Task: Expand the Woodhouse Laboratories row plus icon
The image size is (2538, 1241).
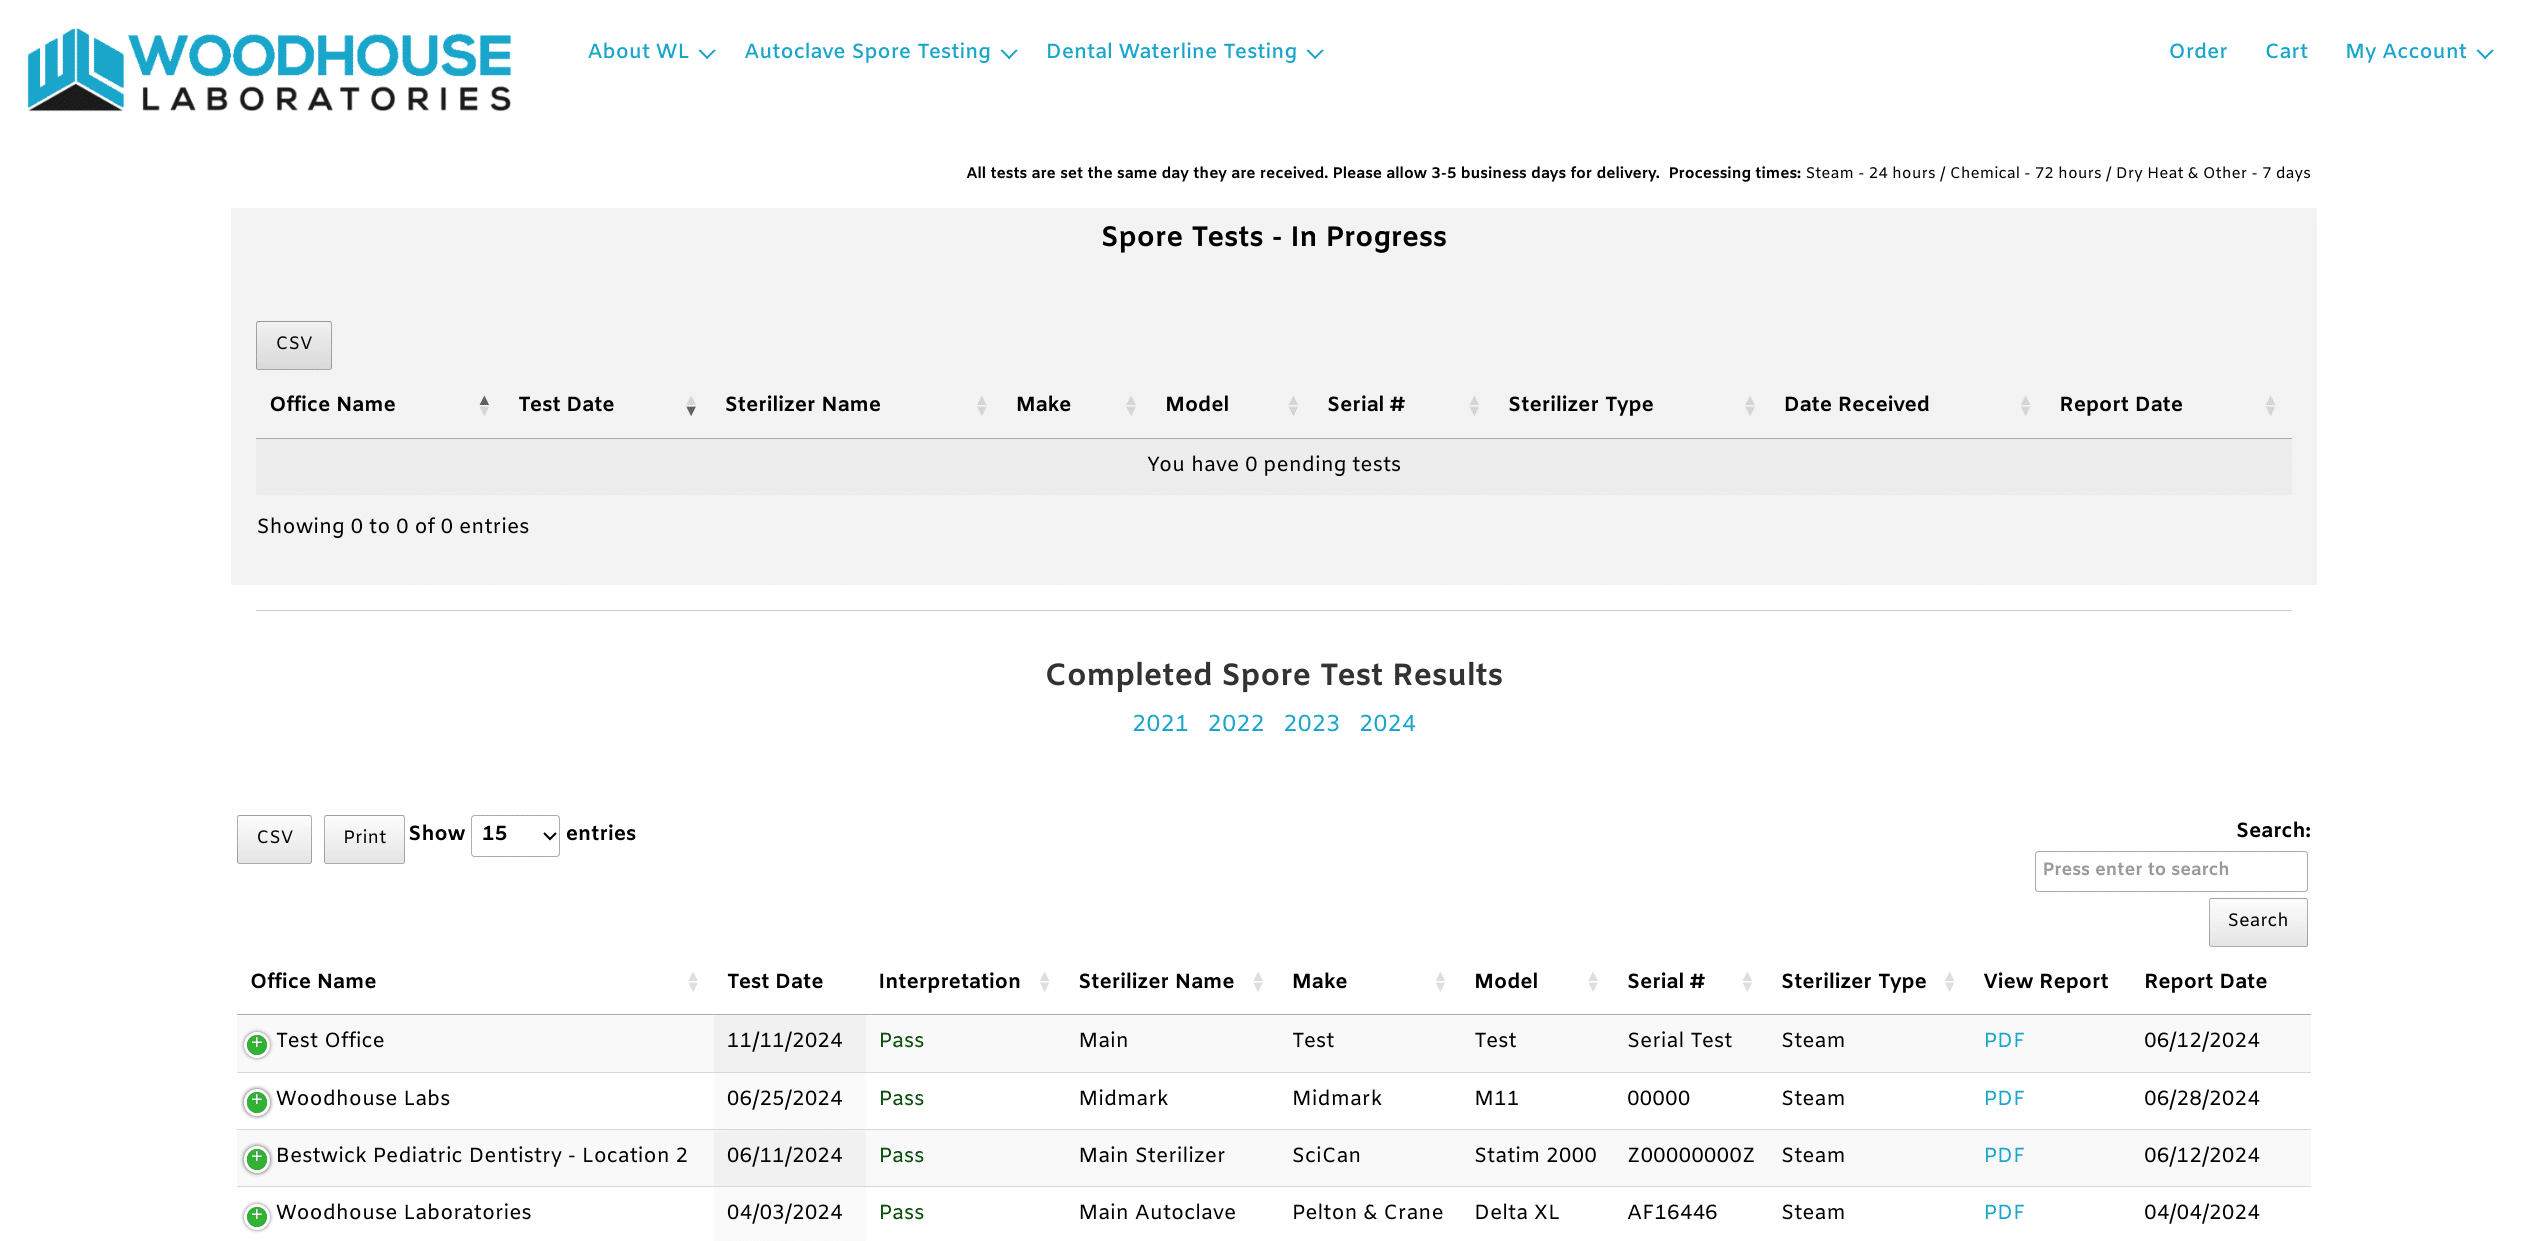Action: pos(257,1215)
